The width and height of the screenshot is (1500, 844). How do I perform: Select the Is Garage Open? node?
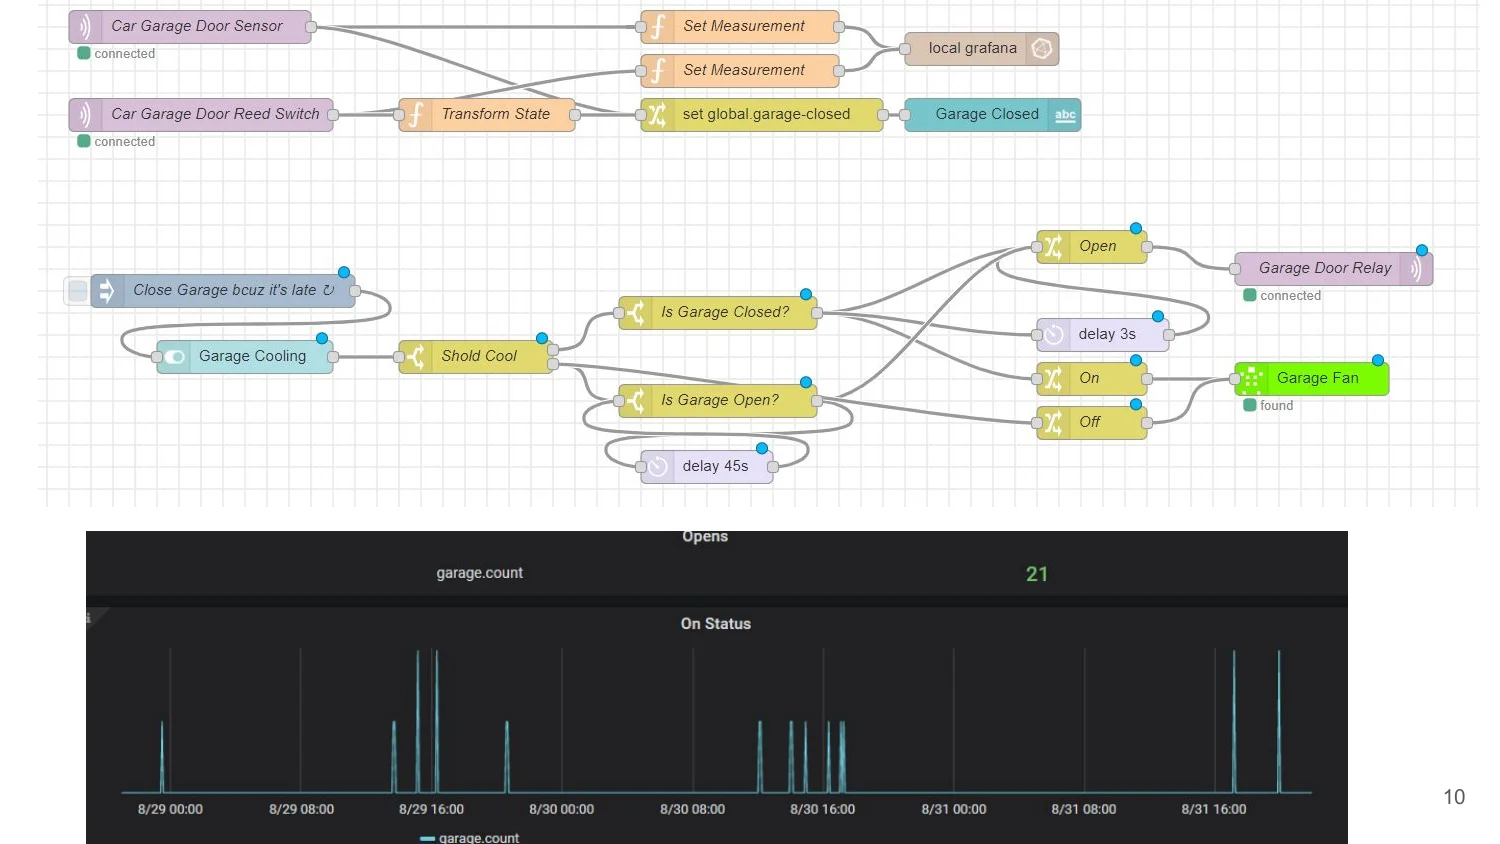(x=718, y=401)
